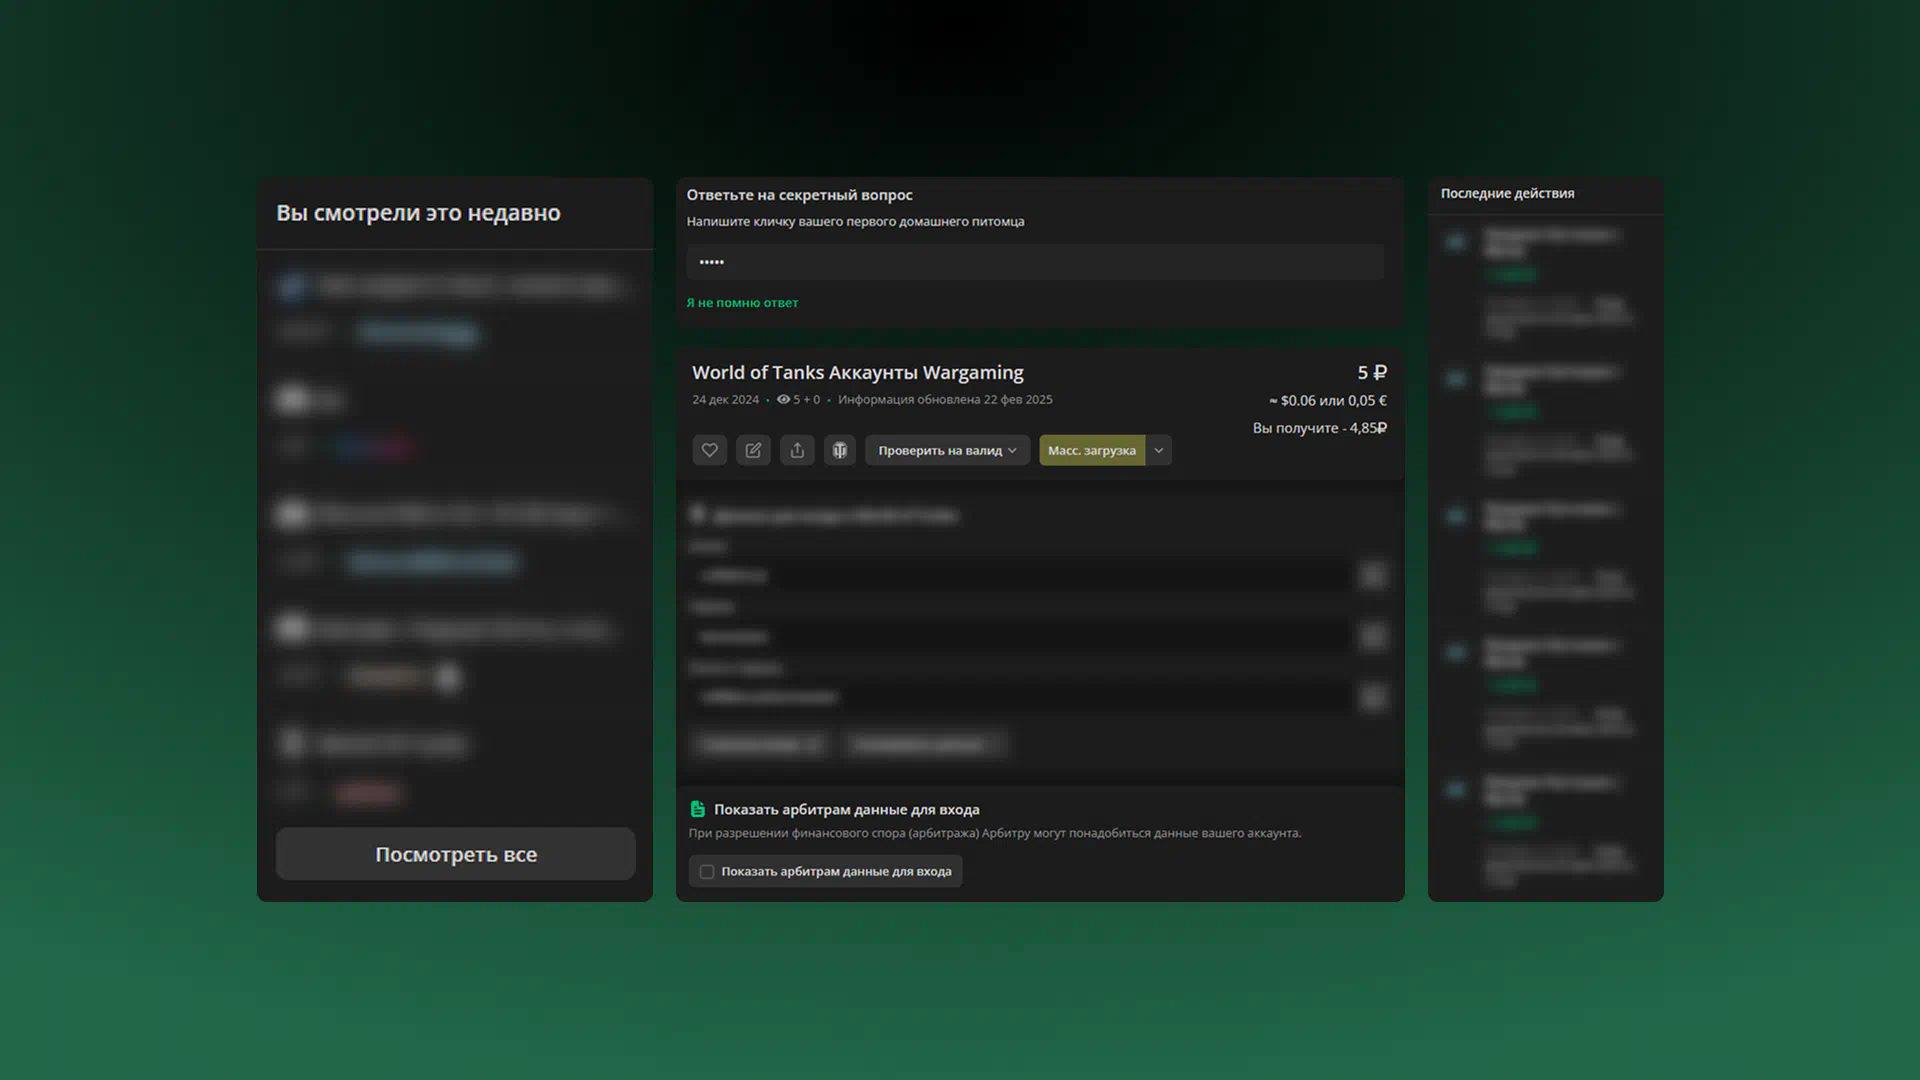Click the price '5 ₽'
Viewport: 1920px width, 1080px height.
1372,372
